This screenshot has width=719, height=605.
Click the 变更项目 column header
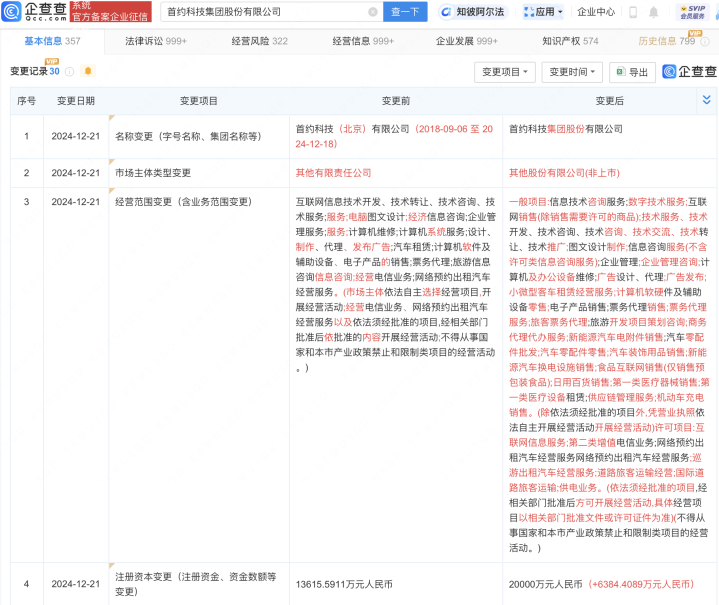click(x=199, y=101)
